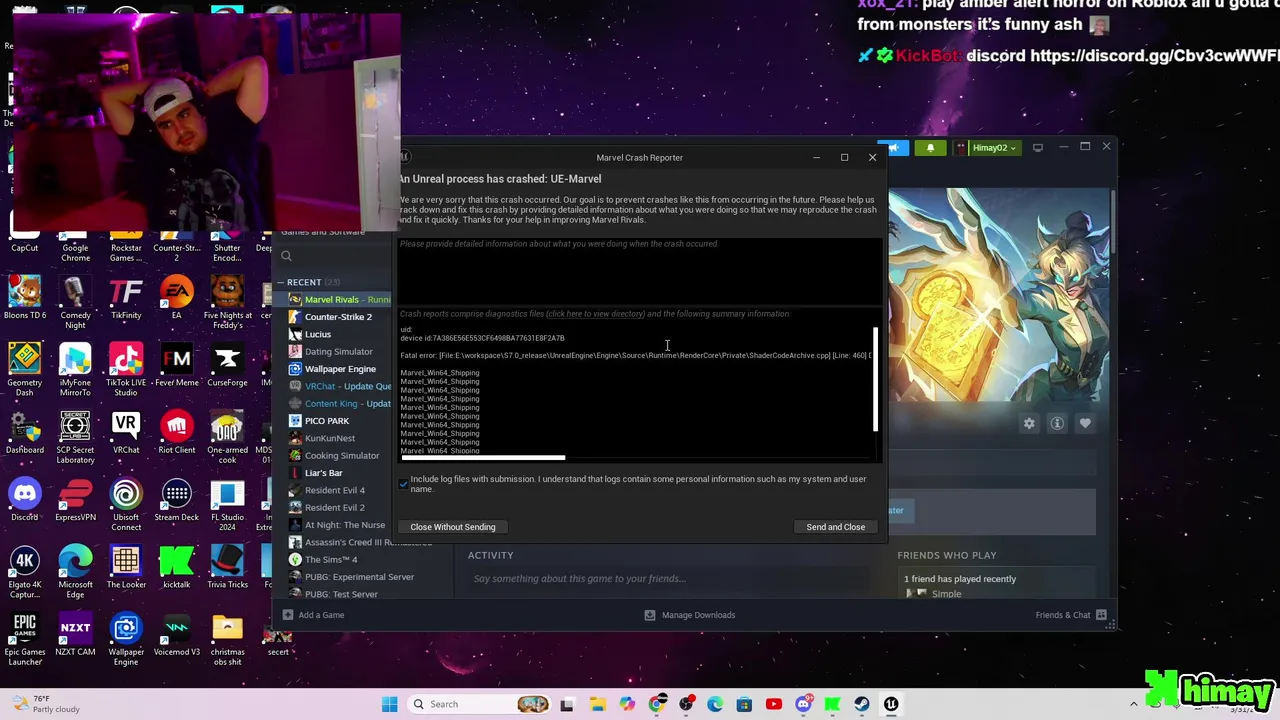Open the Stream Deck desktop shortcut
Viewport: 1280px width, 720px height.
point(176,500)
